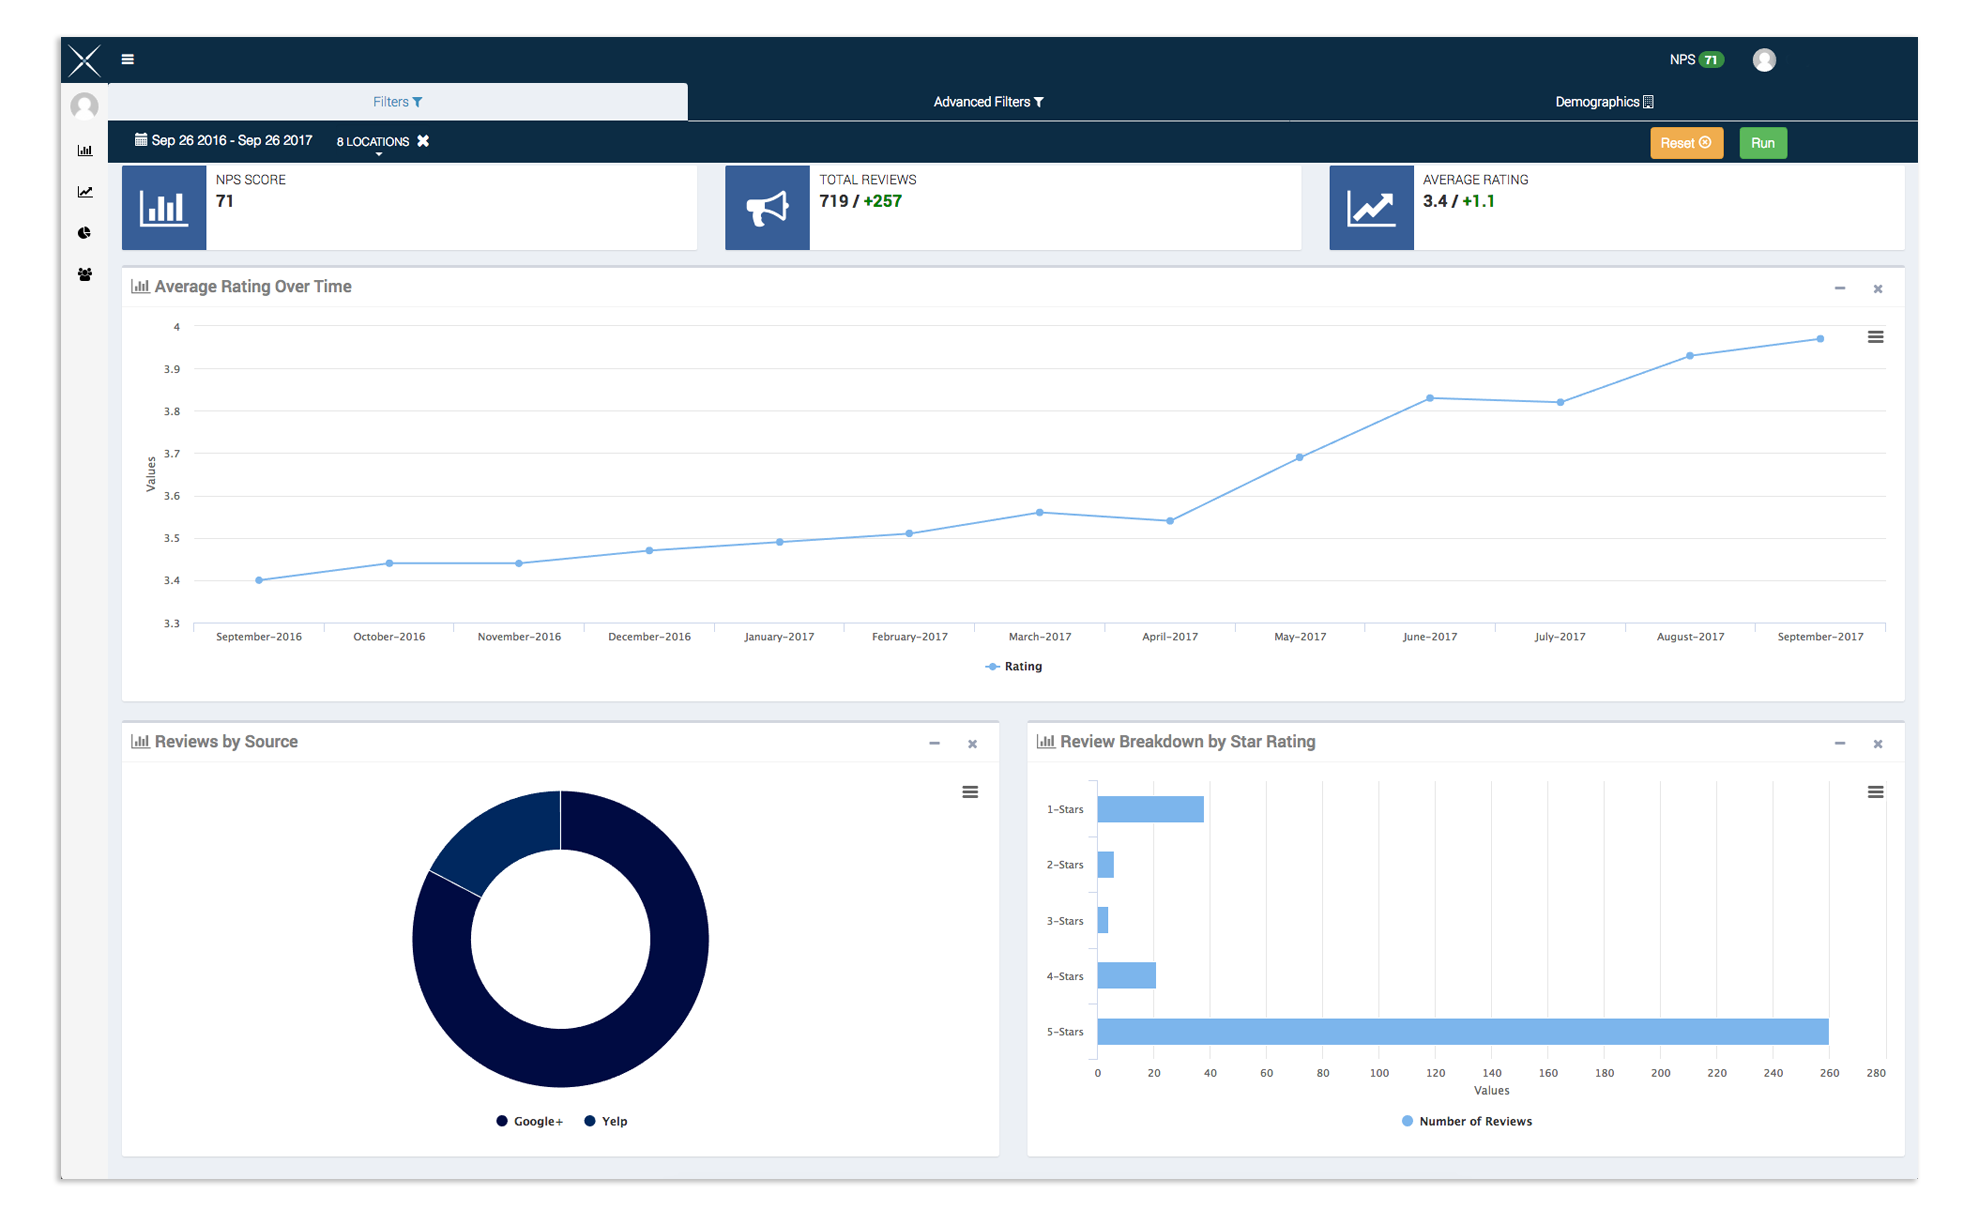Open Reviews by Source chart menu icon
This screenshot has width=1979, height=1217.
(x=969, y=792)
